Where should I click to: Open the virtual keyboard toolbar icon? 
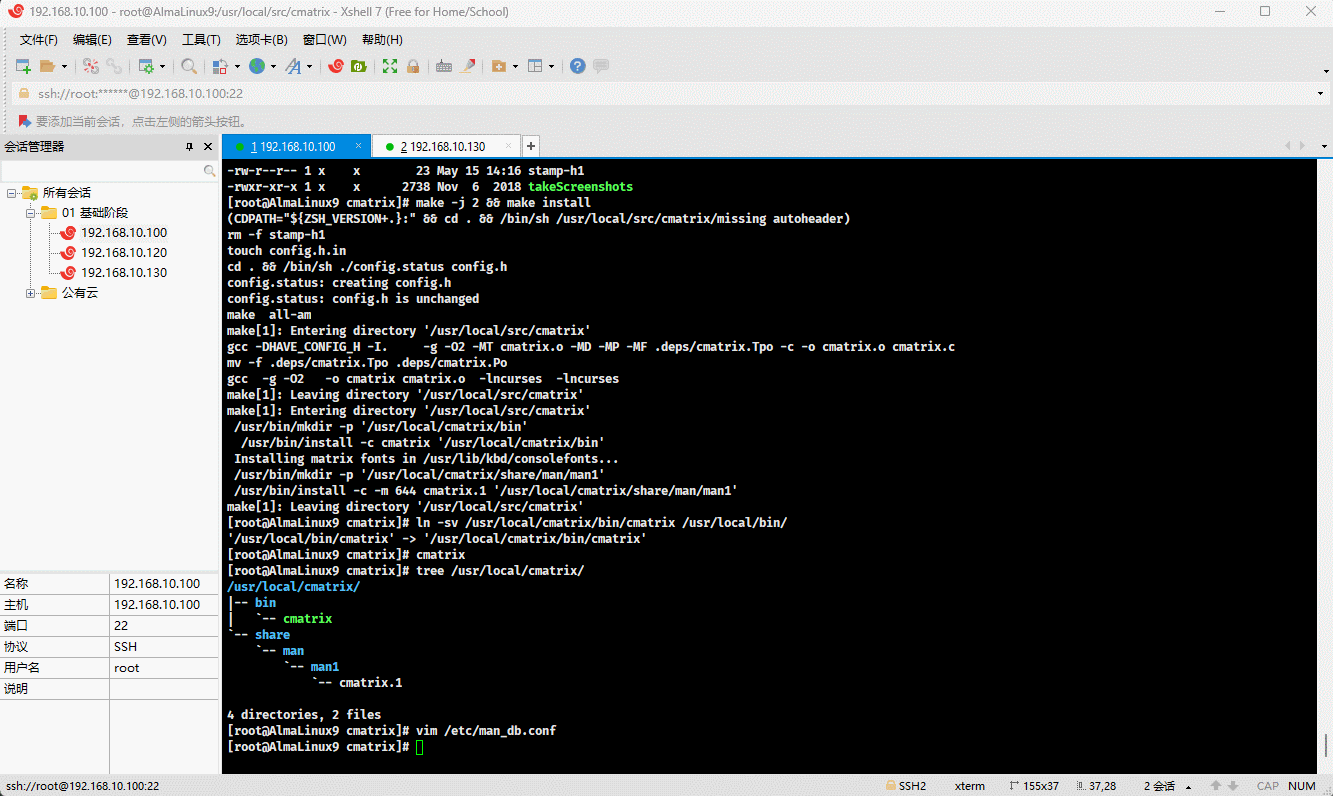[x=444, y=66]
